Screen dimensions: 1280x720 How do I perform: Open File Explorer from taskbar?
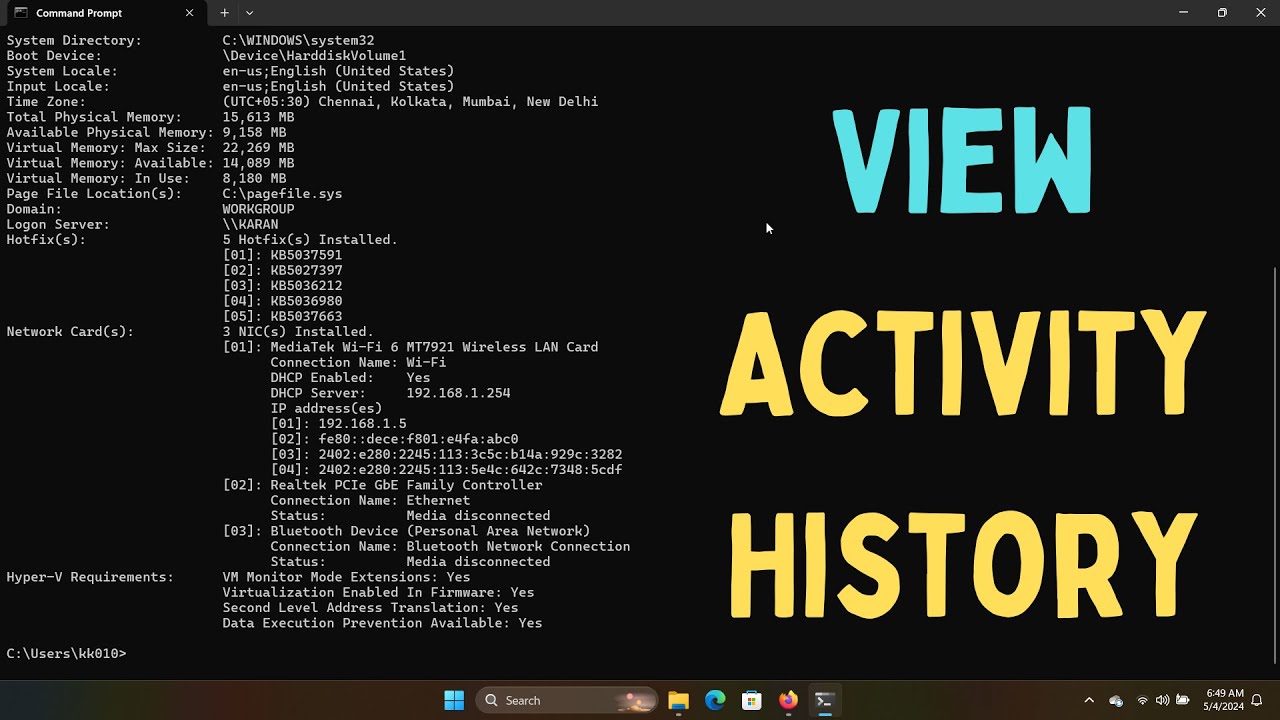tap(678, 700)
